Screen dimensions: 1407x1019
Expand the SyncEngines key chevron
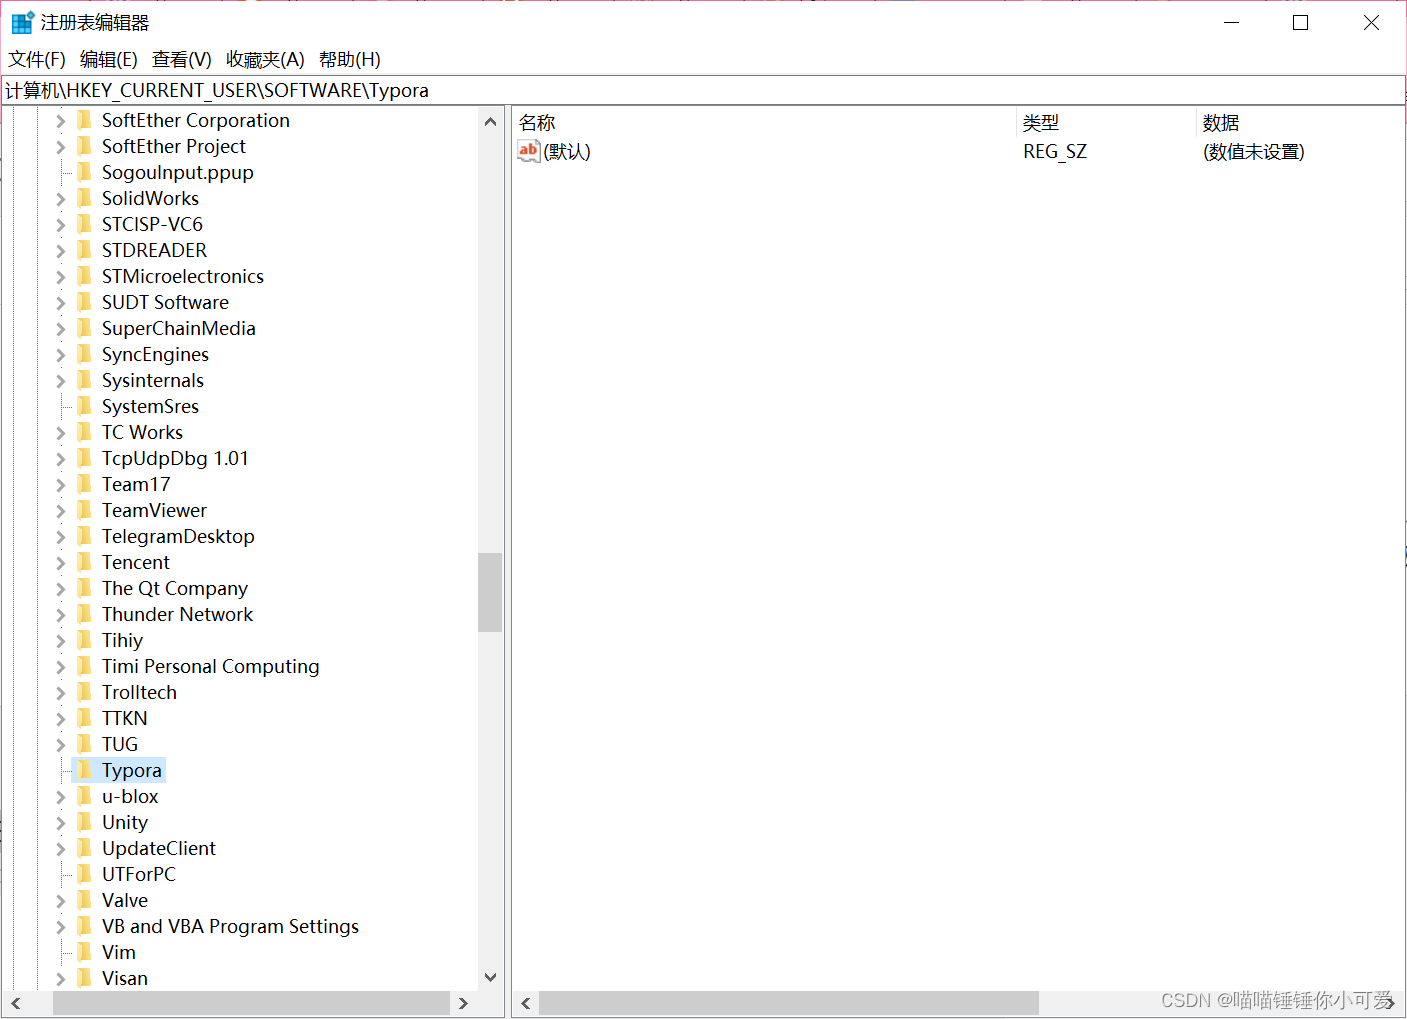tap(60, 355)
